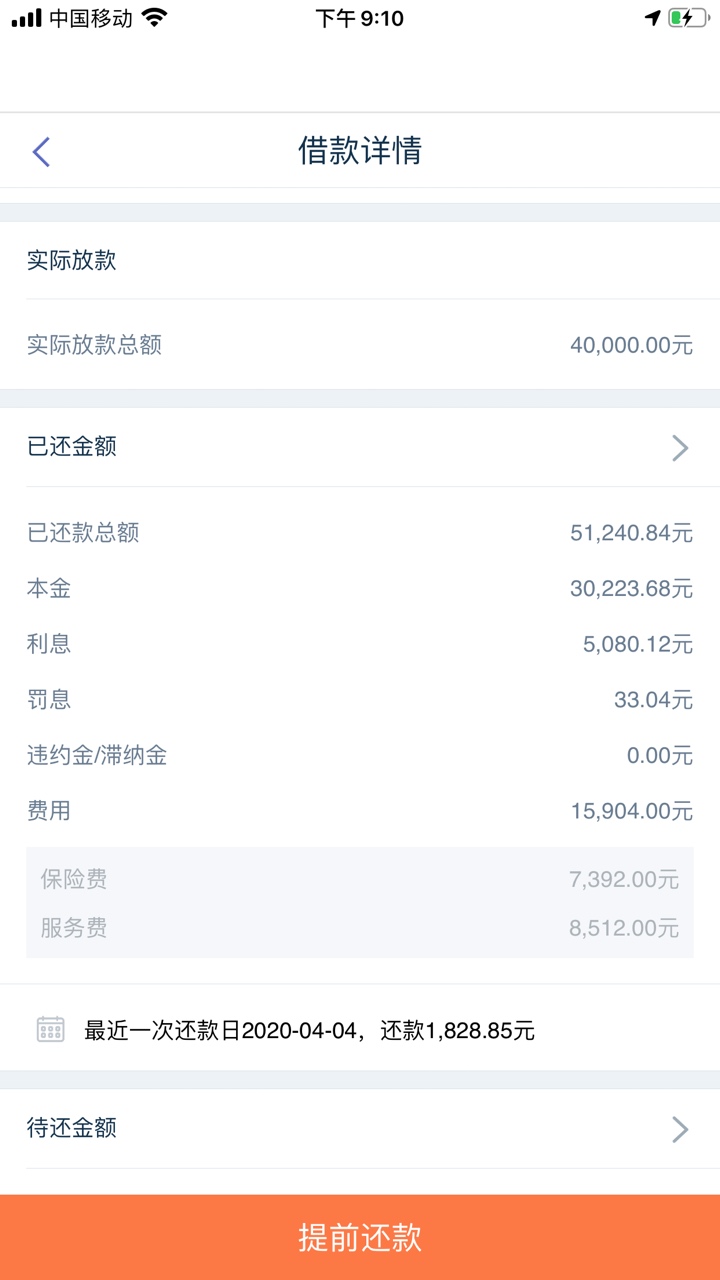
Task: Tap the 借款详情 page title
Action: tap(360, 151)
